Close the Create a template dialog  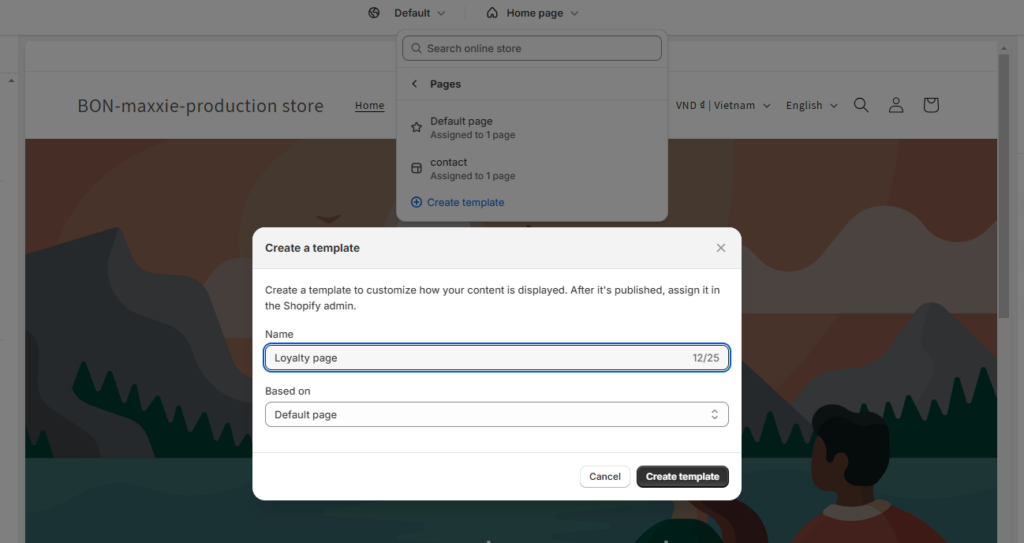[x=721, y=248]
